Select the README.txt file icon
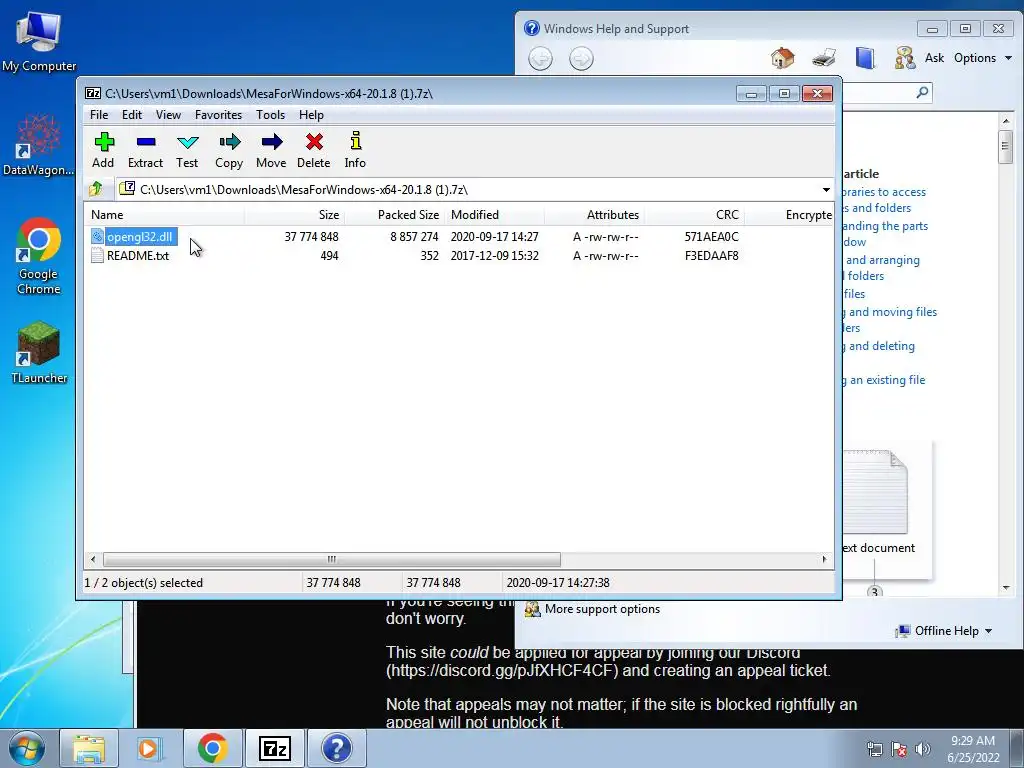 pos(97,255)
